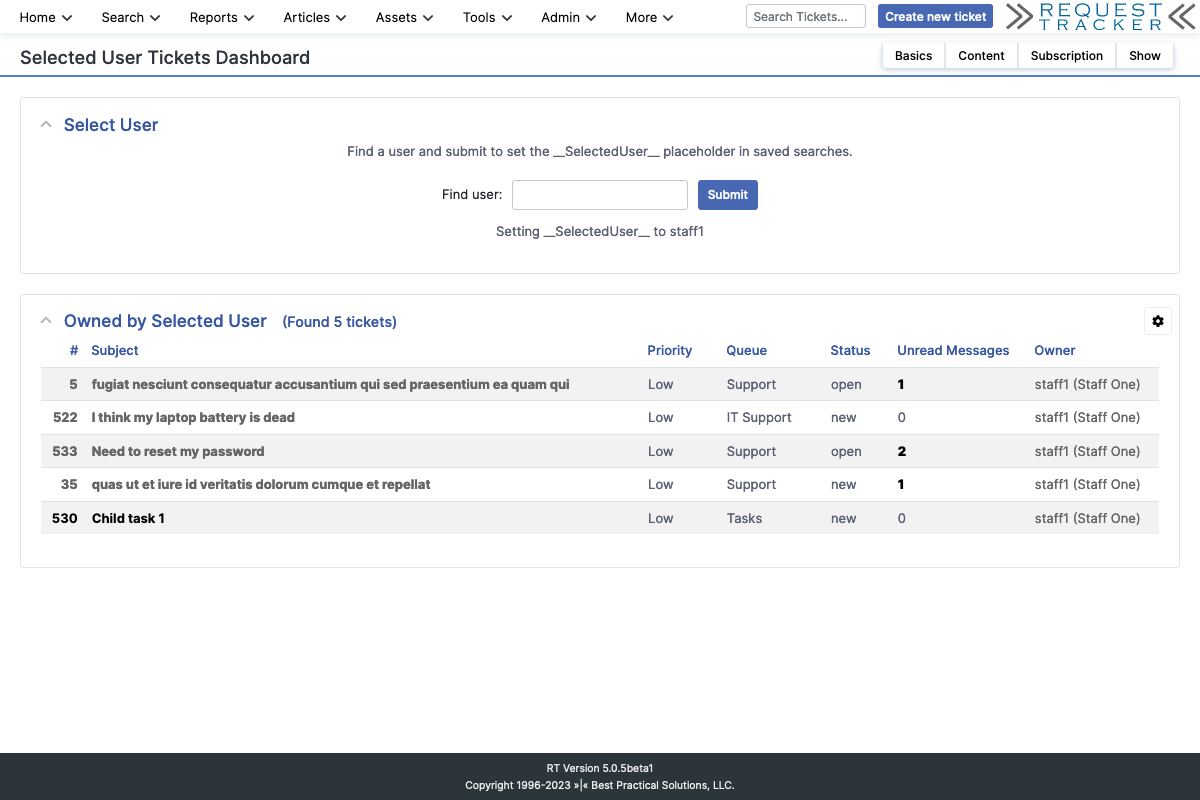This screenshot has width=1200, height=800.
Task: Click the Submit button to set SelectedUser
Action: coord(727,194)
